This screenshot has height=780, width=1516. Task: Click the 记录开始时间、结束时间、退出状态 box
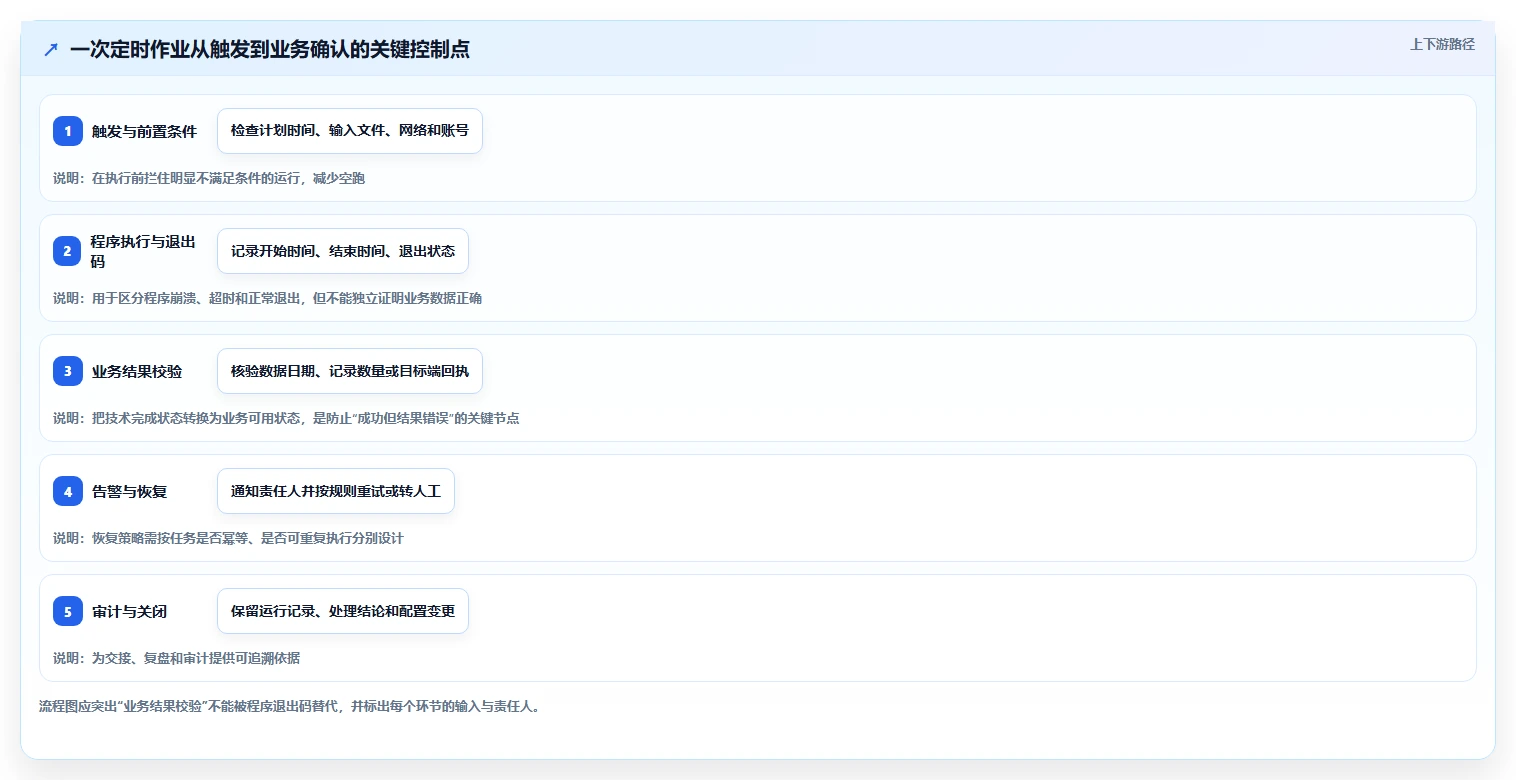[343, 251]
